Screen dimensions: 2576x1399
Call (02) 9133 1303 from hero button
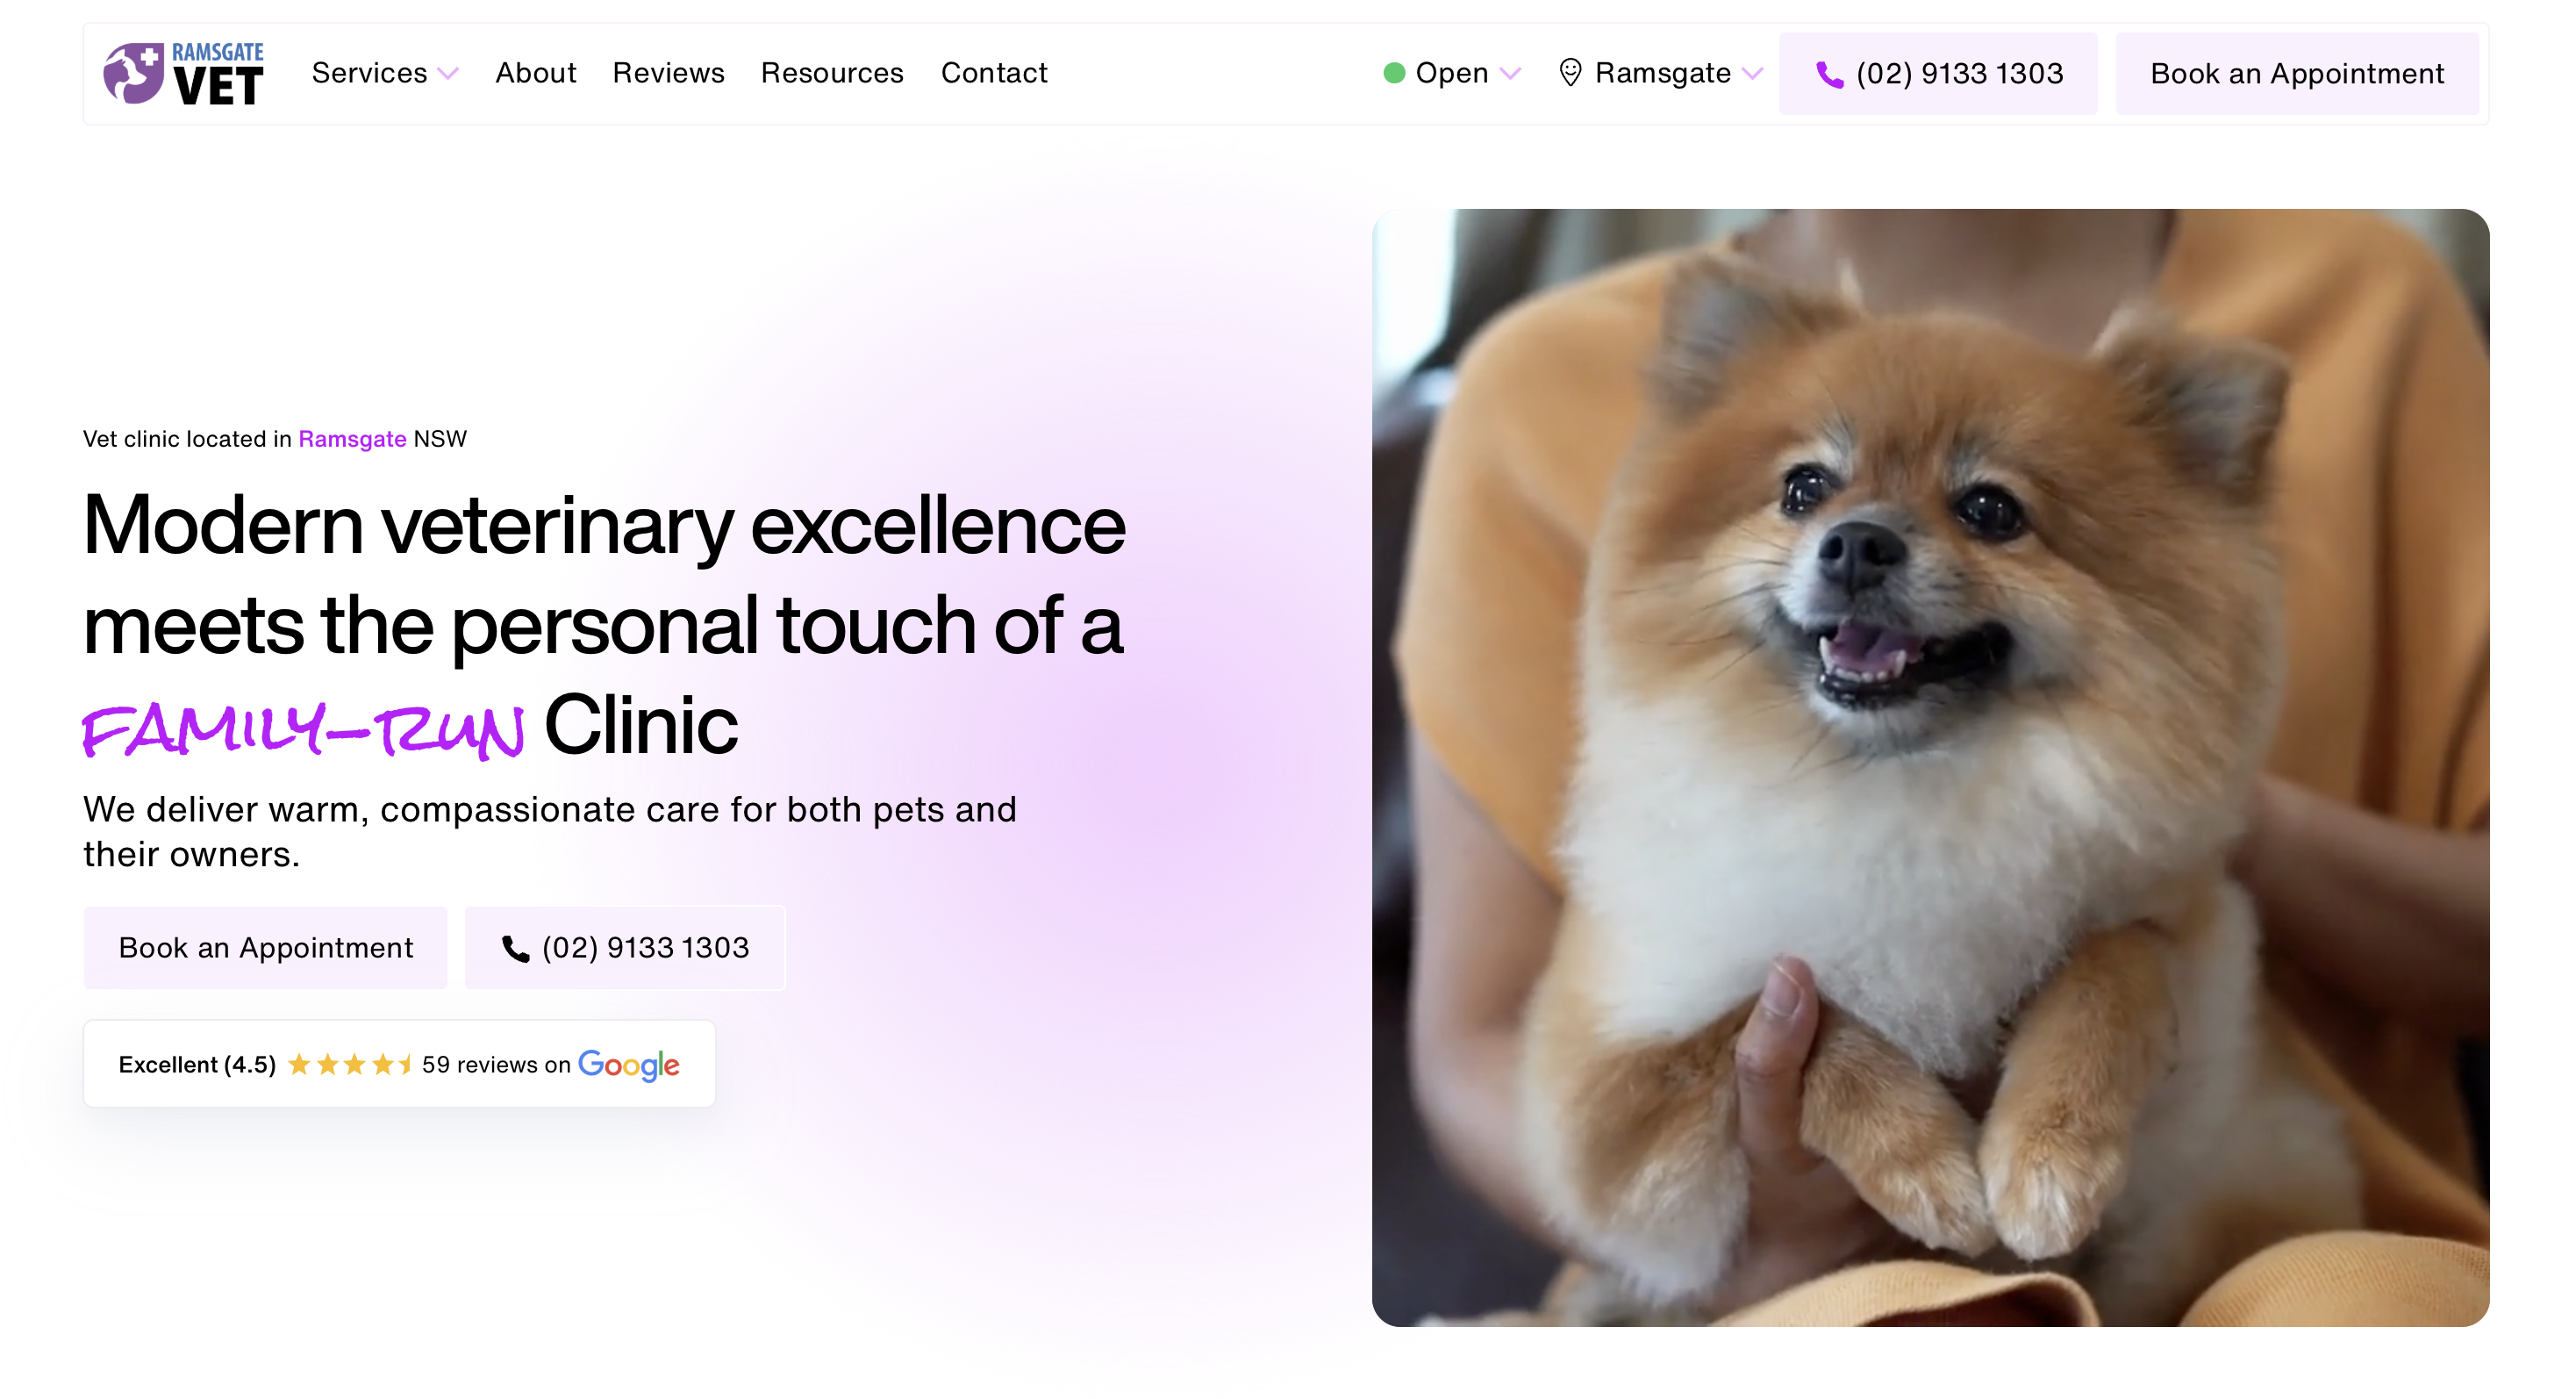coord(644,947)
